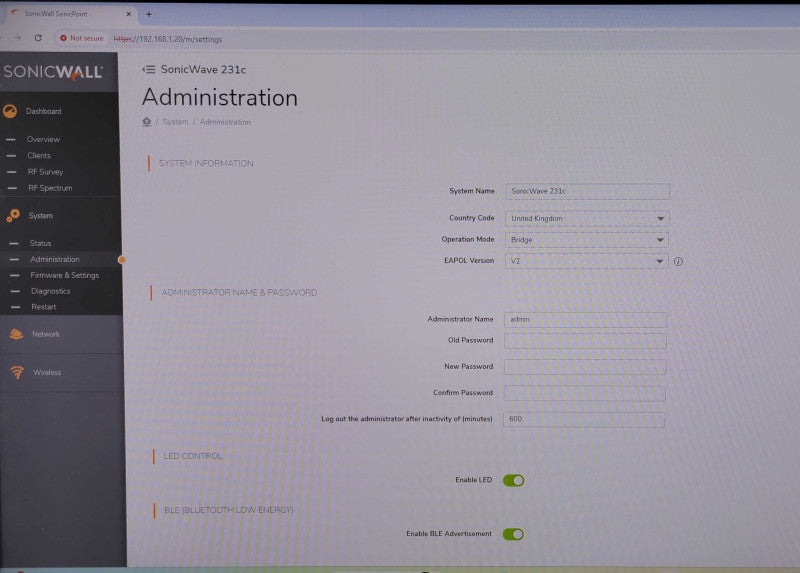The height and width of the screenshot is (573, 800).
Task: Click the SonicWave 231c header title
Action: coord(203,69)
